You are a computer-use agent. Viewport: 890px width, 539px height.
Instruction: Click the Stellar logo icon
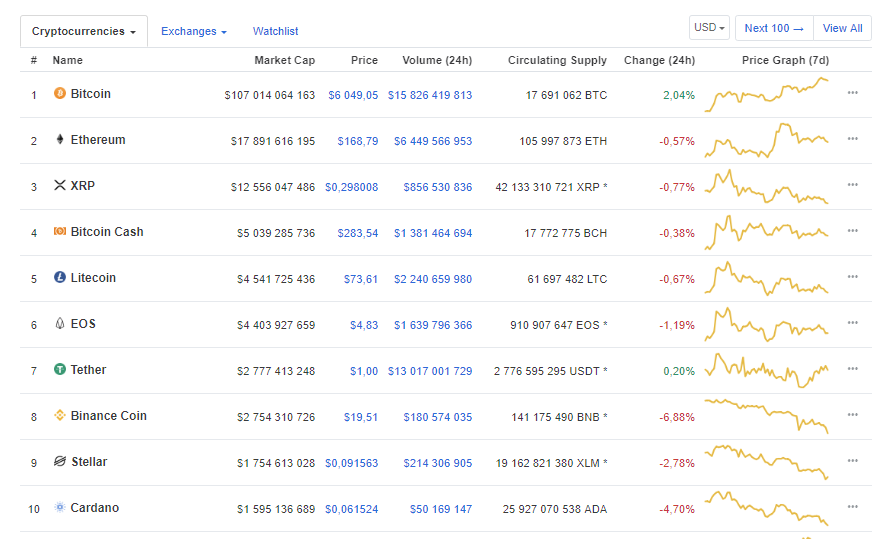[60, 461]
